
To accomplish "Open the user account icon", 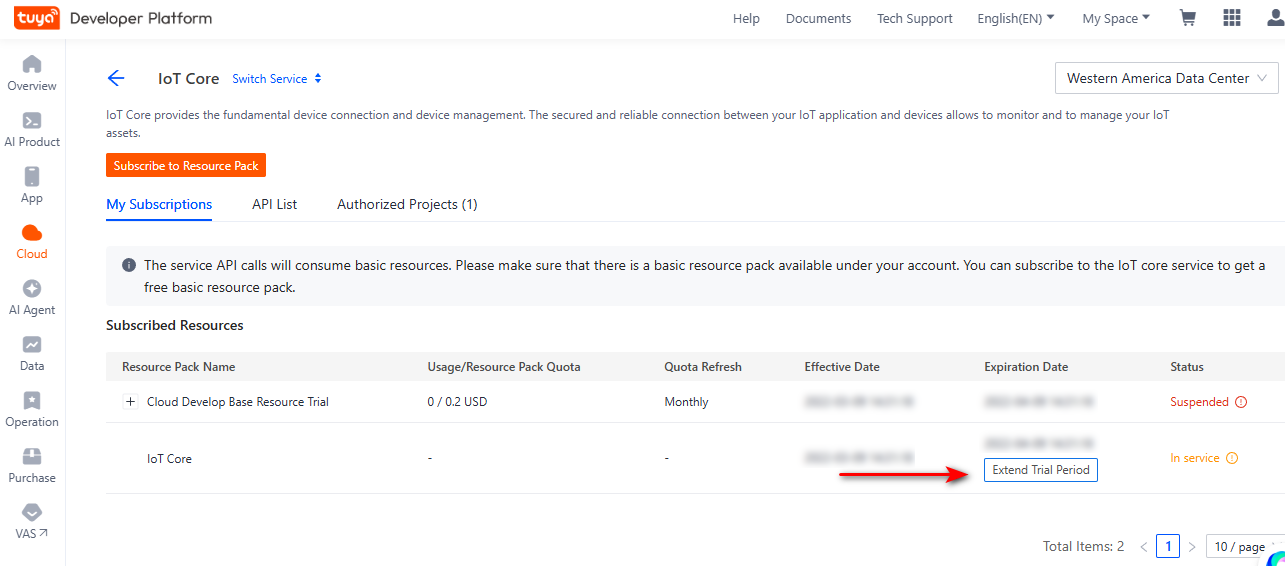I will (x=1274, y=18).
